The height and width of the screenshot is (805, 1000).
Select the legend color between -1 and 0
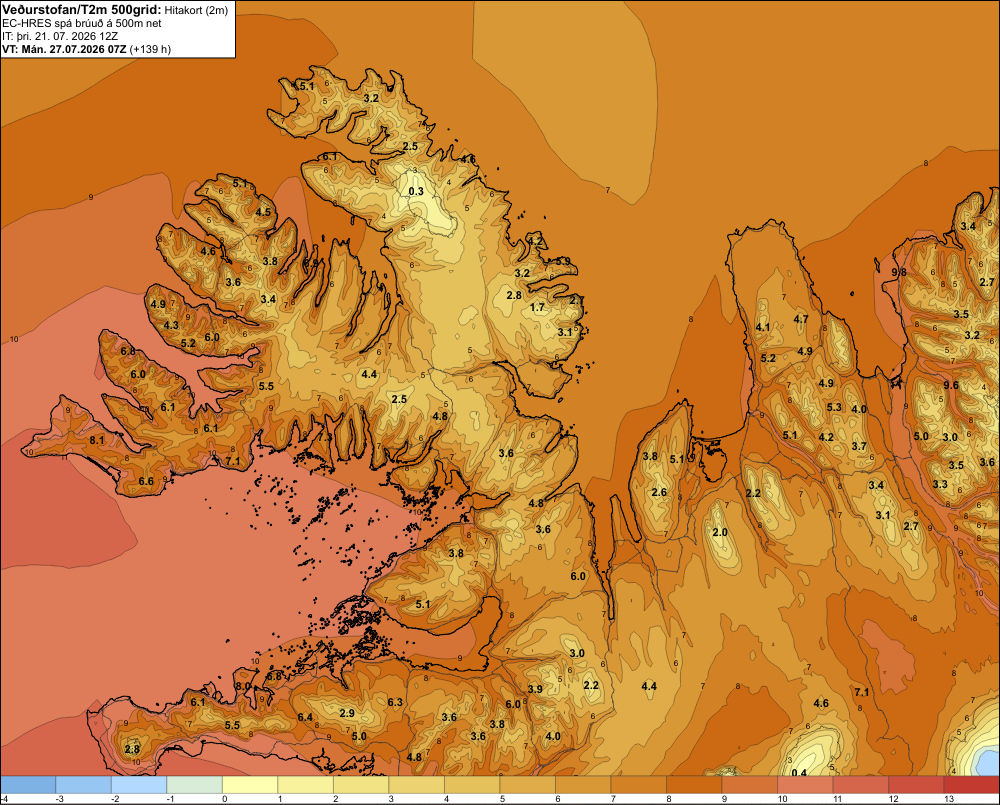pos(195,785)
